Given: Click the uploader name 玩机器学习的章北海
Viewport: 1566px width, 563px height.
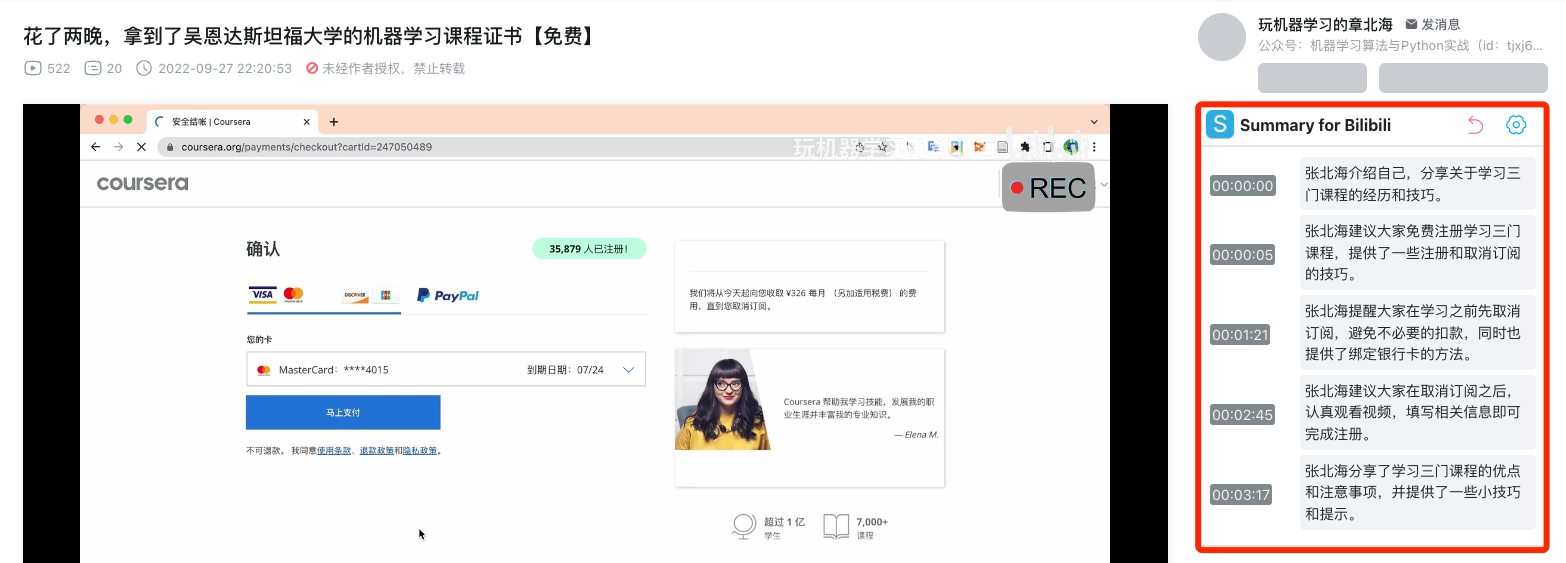Looking at the screenshot, I should (1325, 24).
